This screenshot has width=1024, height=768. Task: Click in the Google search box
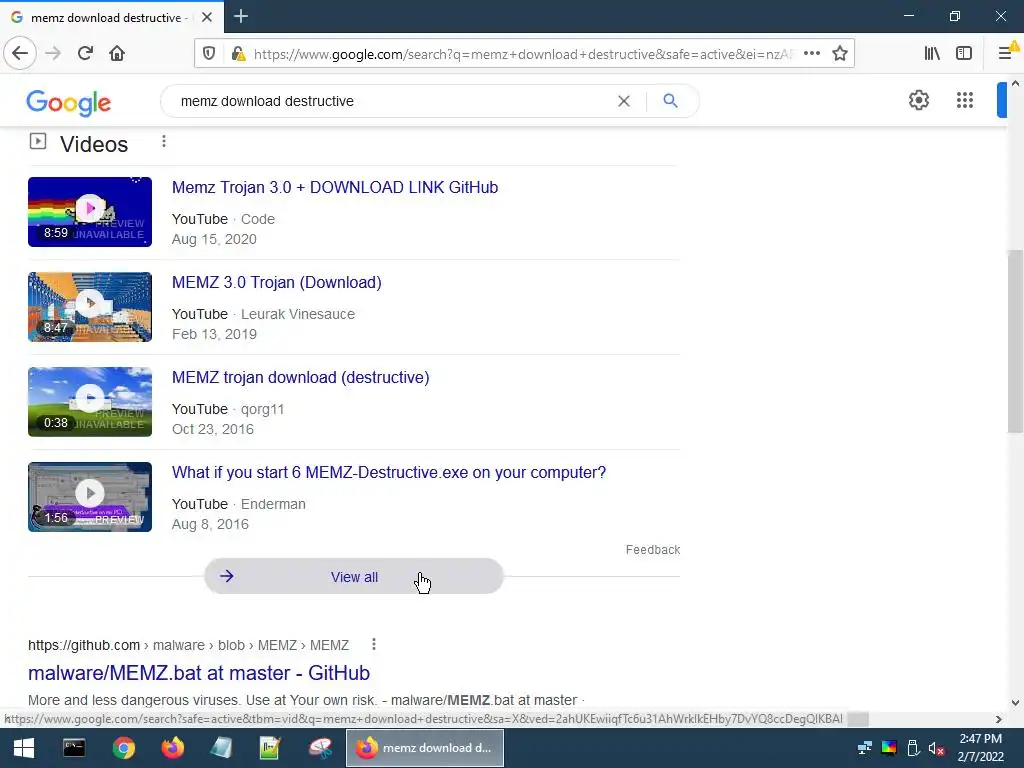(x=392, y=101)
